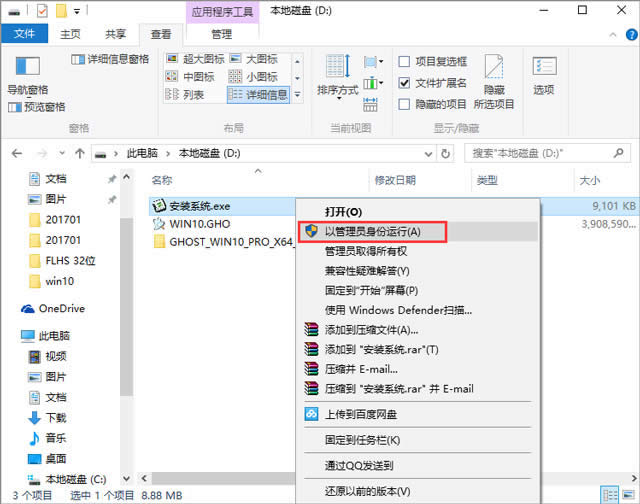Image resolution: width=640 pixels, height=504 pixels.
Task: Click 详细信息窗格 button in ribbon
Action: point(111,59)
